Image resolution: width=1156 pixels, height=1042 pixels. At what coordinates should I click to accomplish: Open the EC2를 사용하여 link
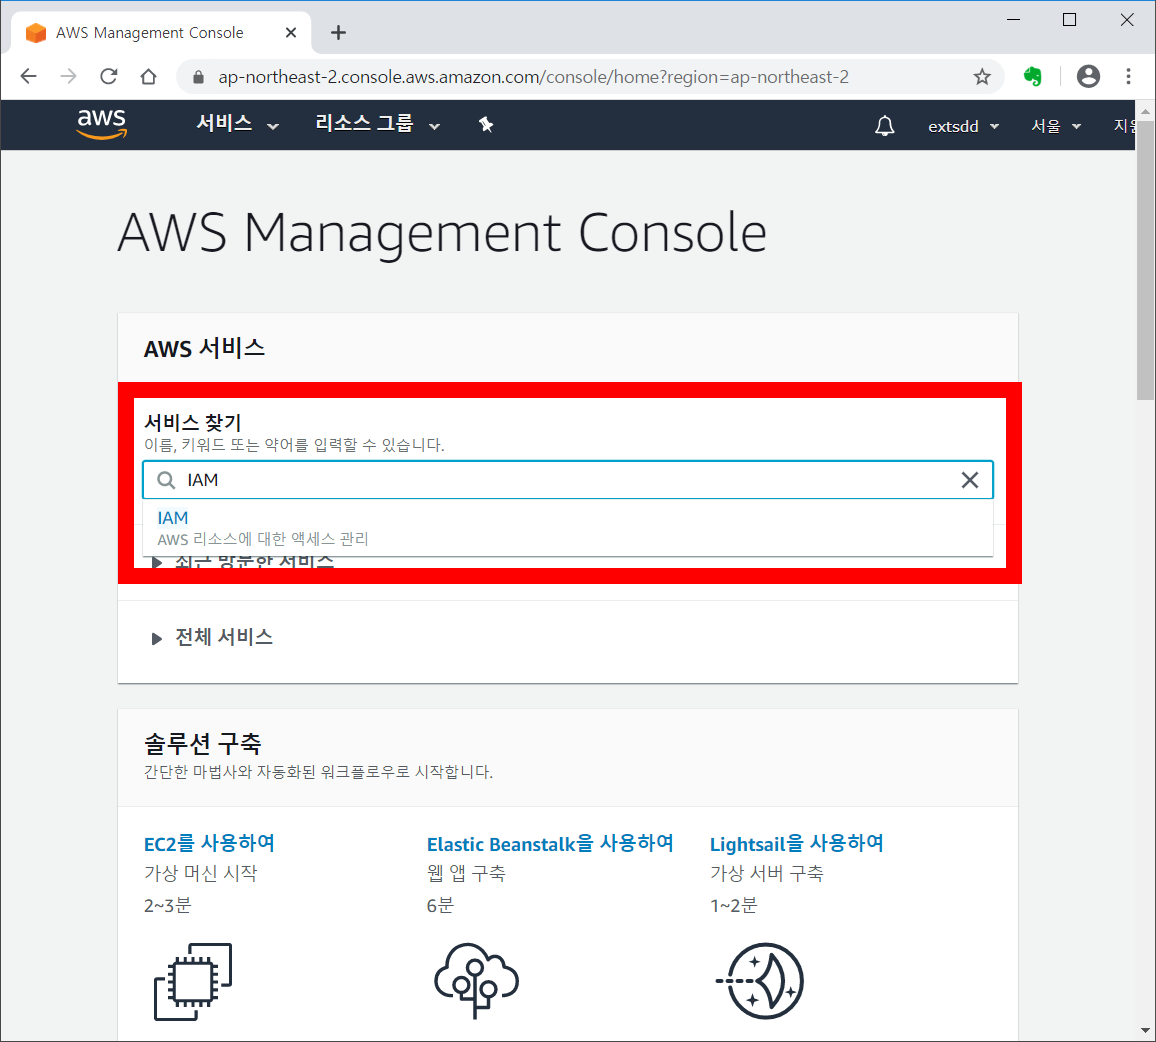pos(209,843)
